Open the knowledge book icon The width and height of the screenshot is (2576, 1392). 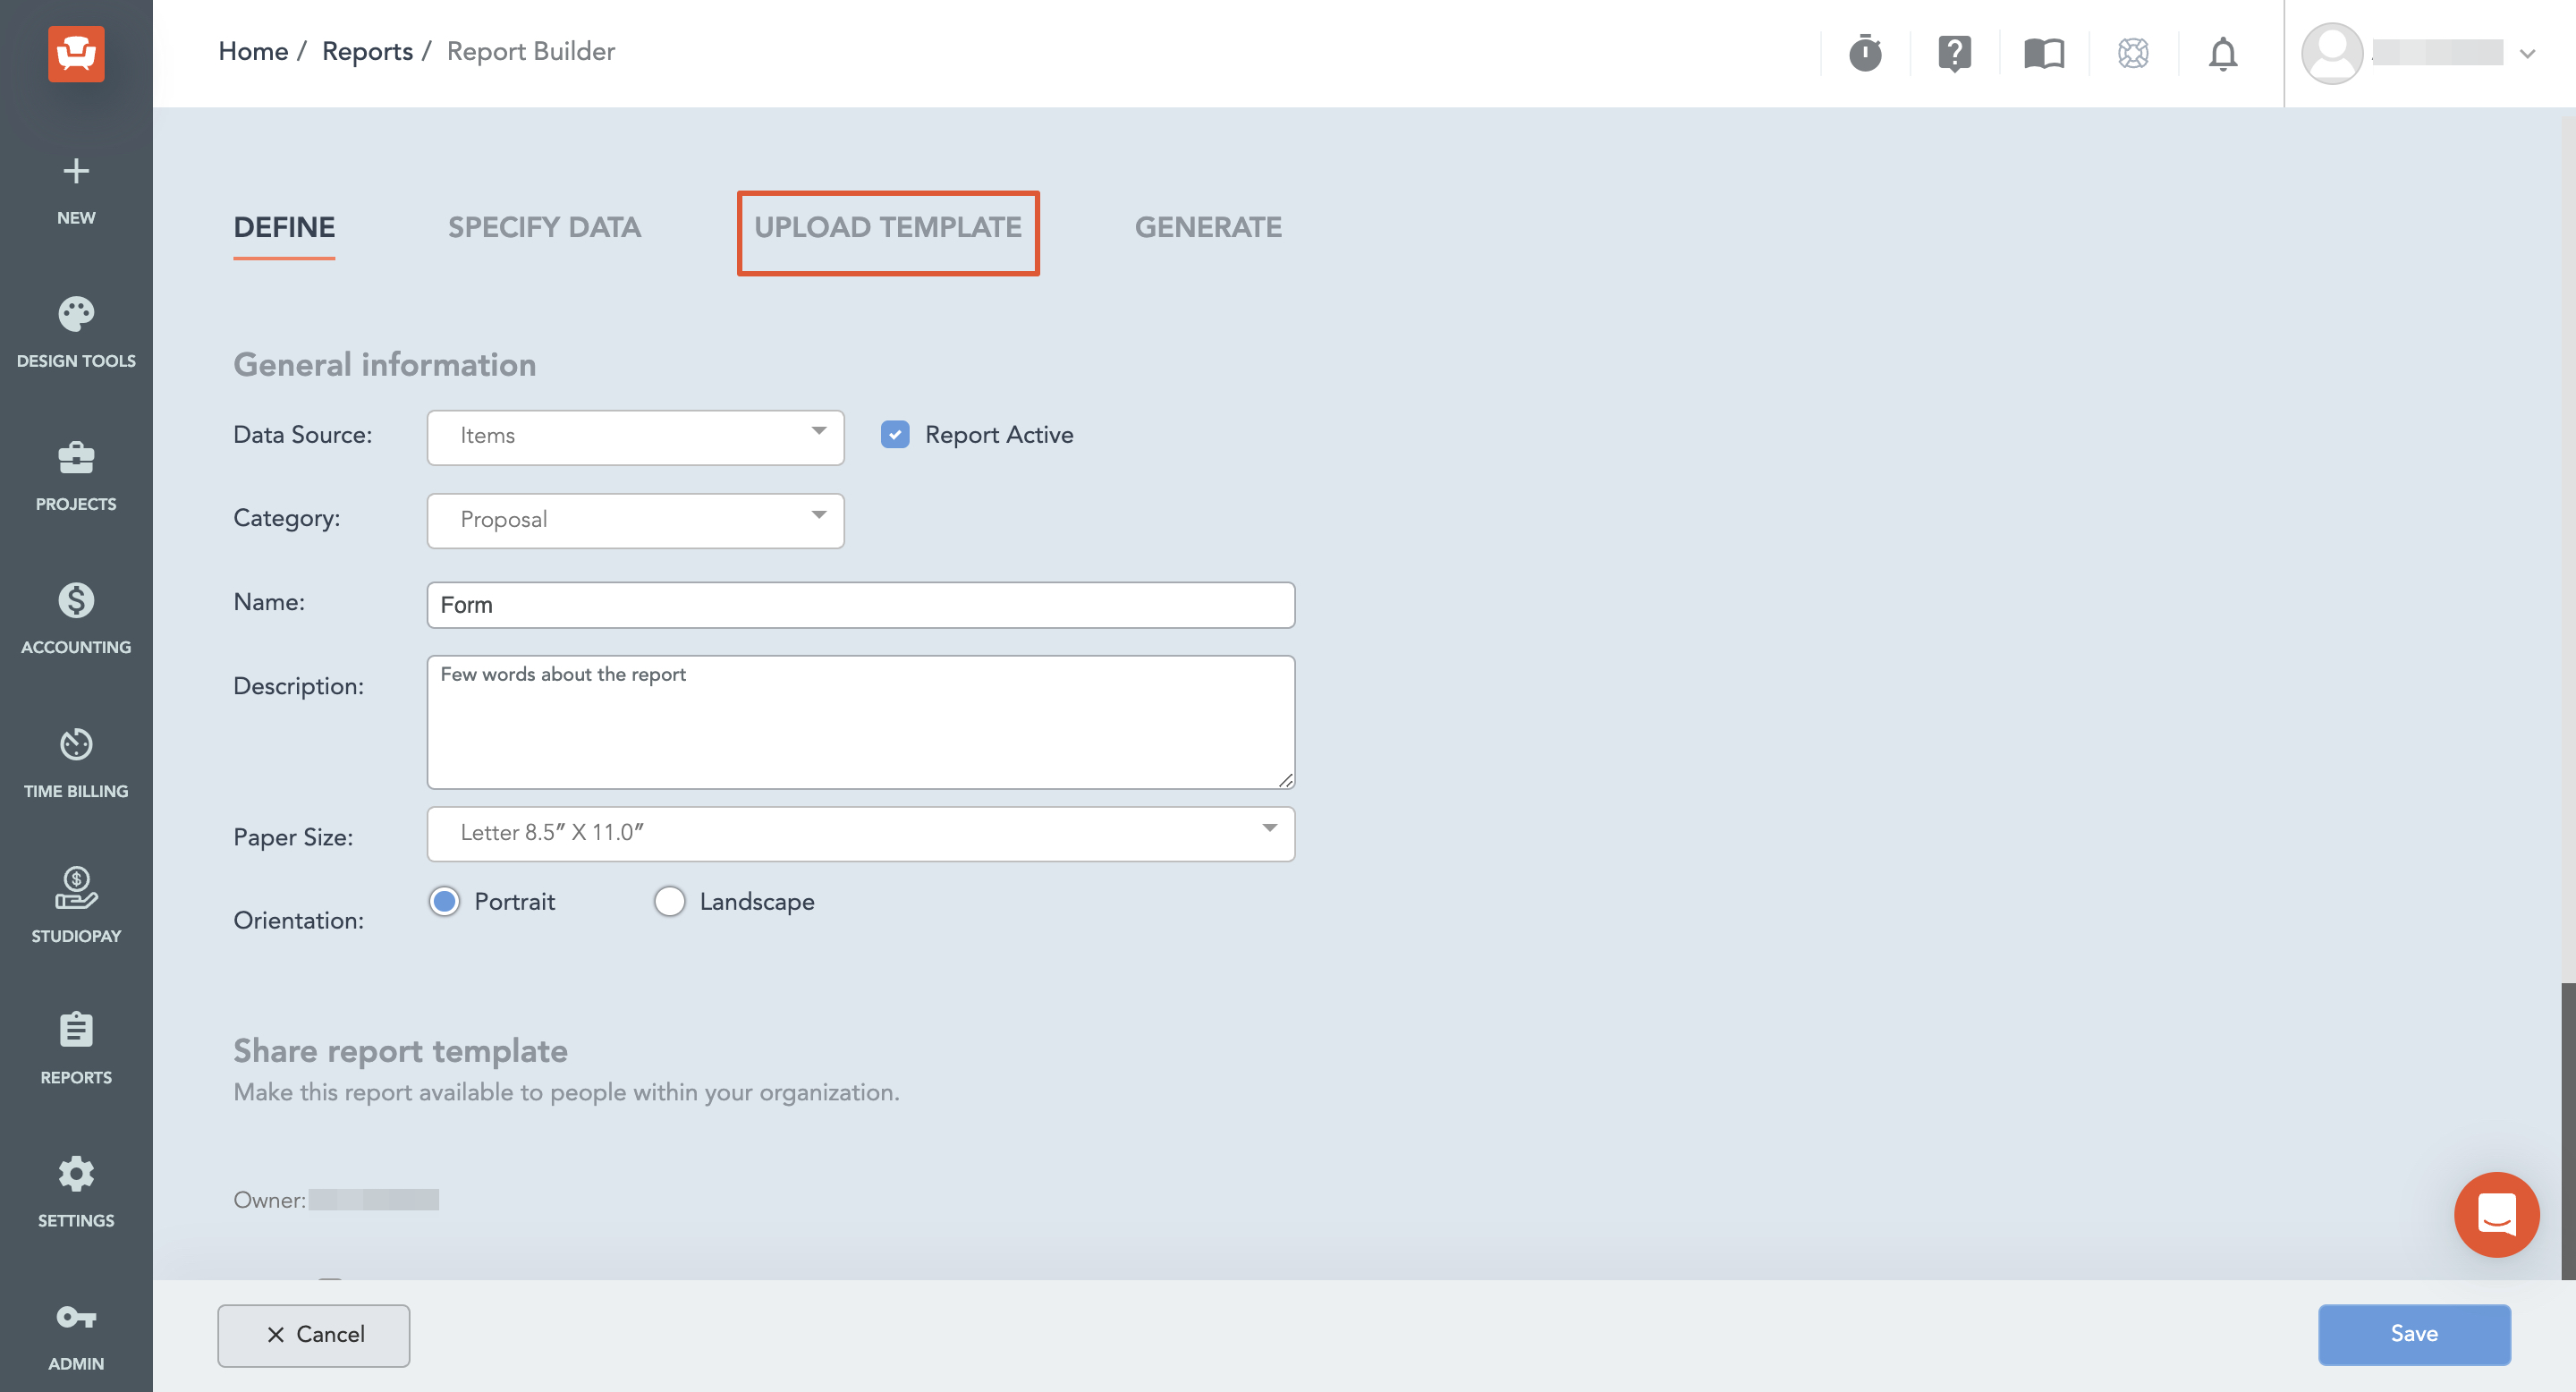tap(2044, 53)
